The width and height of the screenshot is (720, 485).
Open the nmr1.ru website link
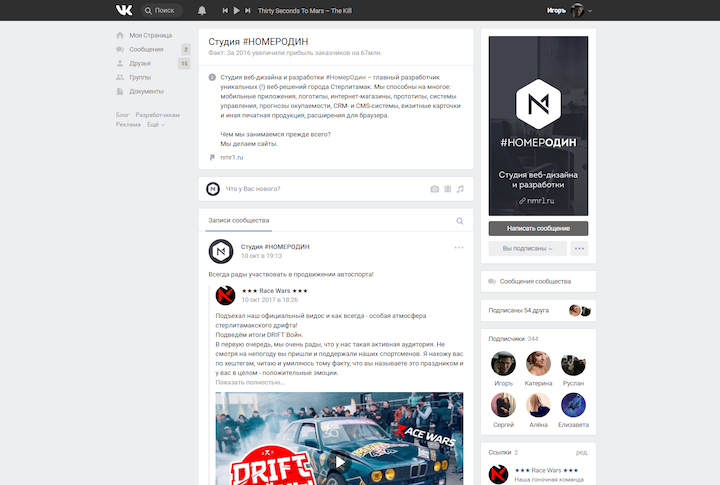coord(231,157)
